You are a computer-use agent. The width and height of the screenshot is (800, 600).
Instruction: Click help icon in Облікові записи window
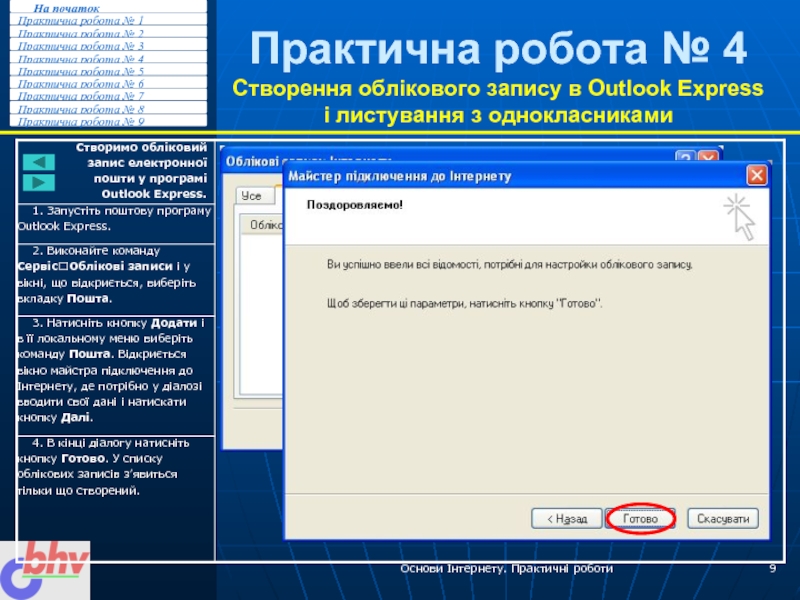(x=685, y=156)
